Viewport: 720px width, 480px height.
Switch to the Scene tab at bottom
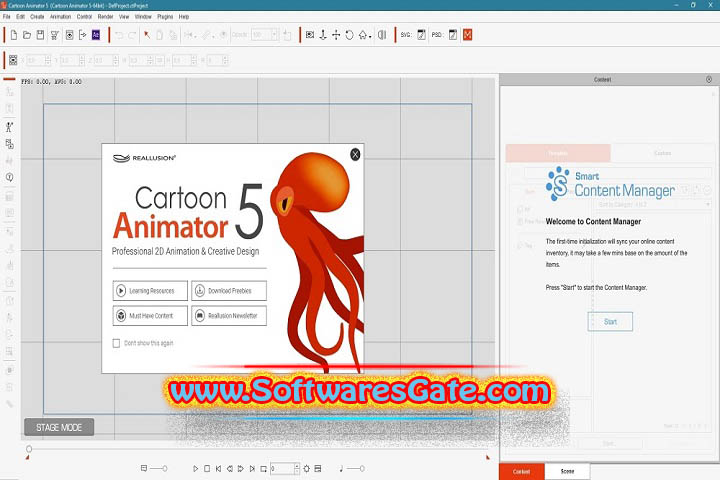[x=568, y=471]
